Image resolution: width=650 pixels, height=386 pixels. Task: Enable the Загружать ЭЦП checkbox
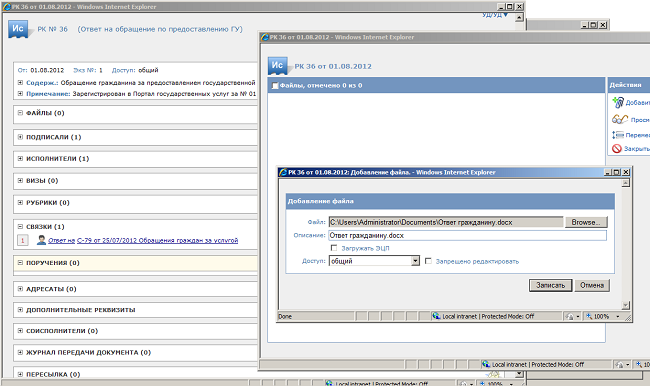(334, 248)
